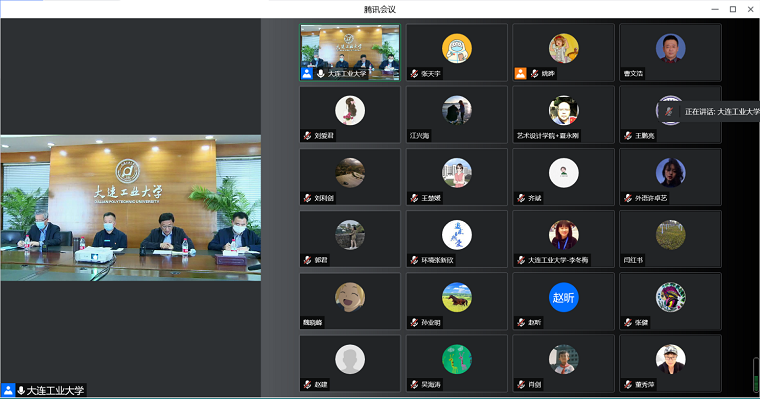Click the muted mic icon of 大连工业大学-李冬梅
Image resolution: width=760 pixels, height=399 pixels.
click(521, 260)
